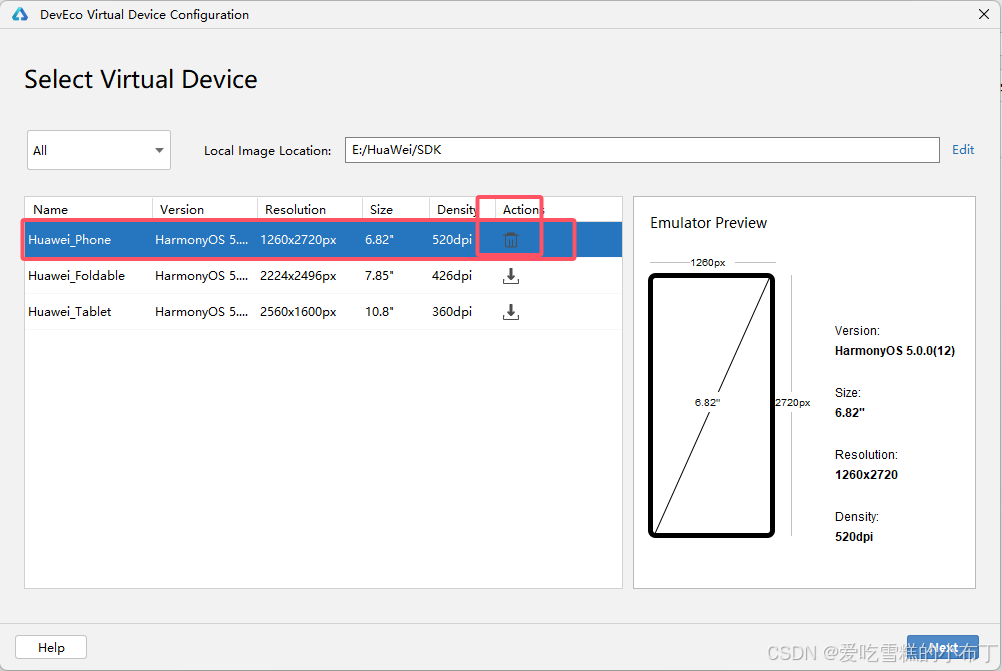Download the Huawei_Tablet image
1002x671 pixels.
tap(511, 312)
